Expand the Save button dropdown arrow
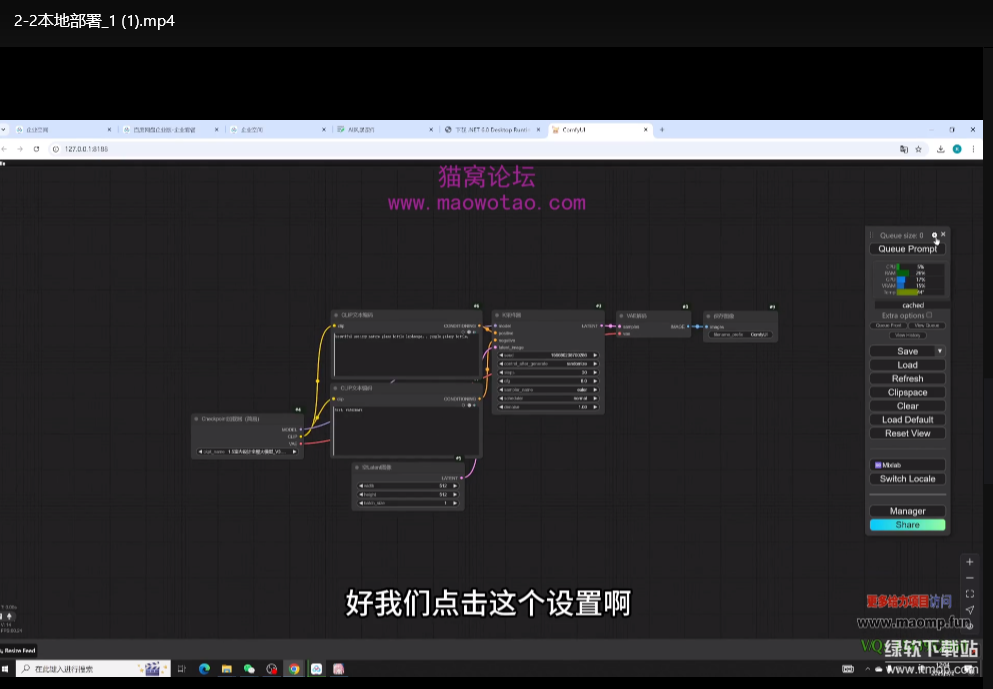This screenshot has width=993, height=689. click(x=940, y=351)
